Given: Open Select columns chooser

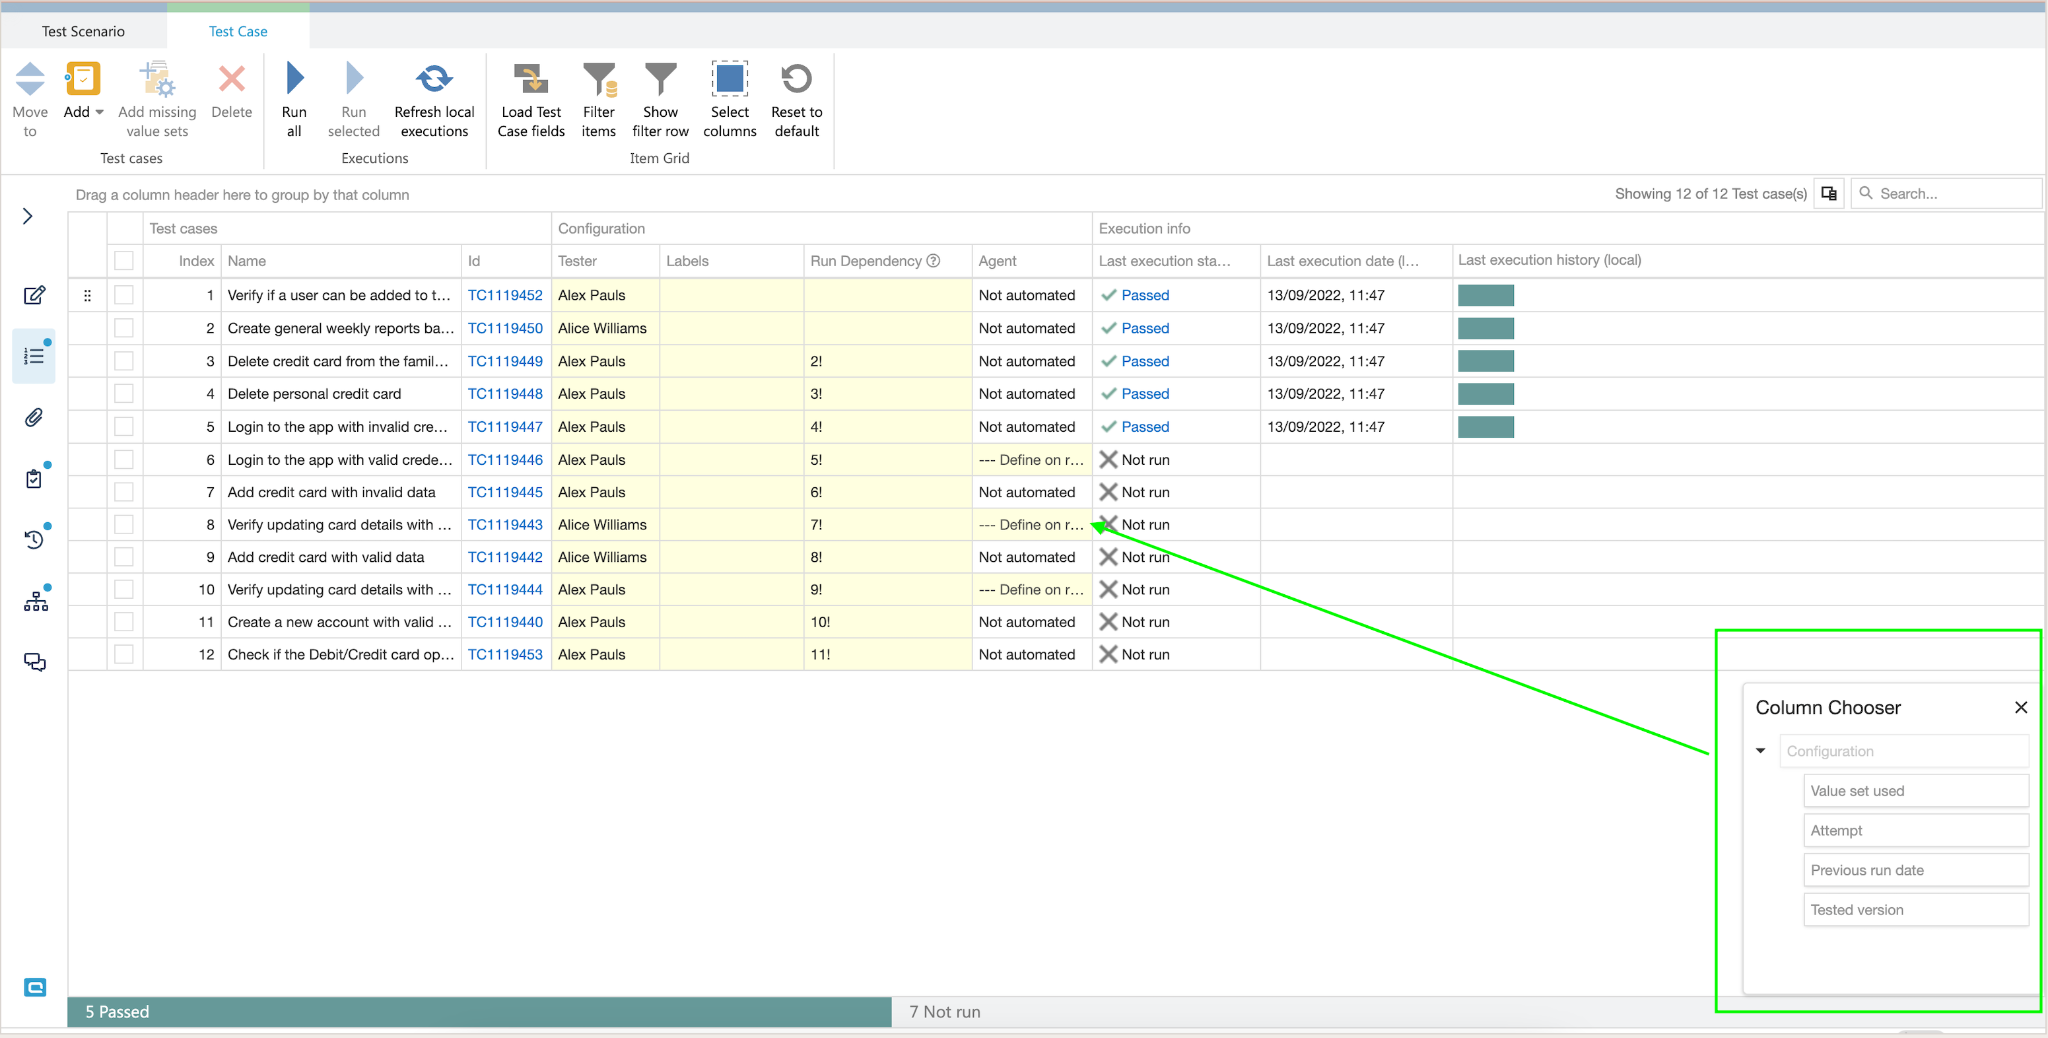Looking at the screenshot, I should click(x=730, y=80).
